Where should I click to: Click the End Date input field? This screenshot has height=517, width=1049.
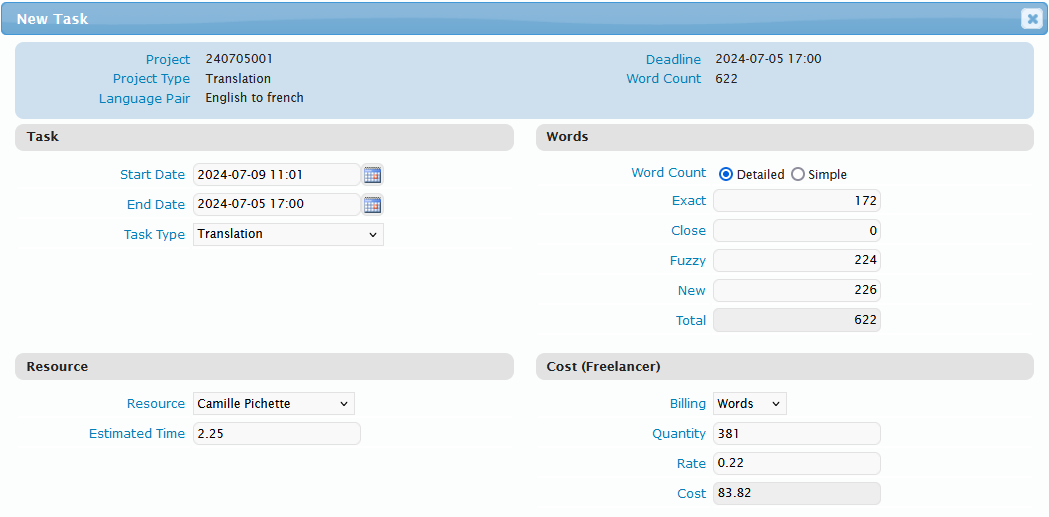(276, 205)
